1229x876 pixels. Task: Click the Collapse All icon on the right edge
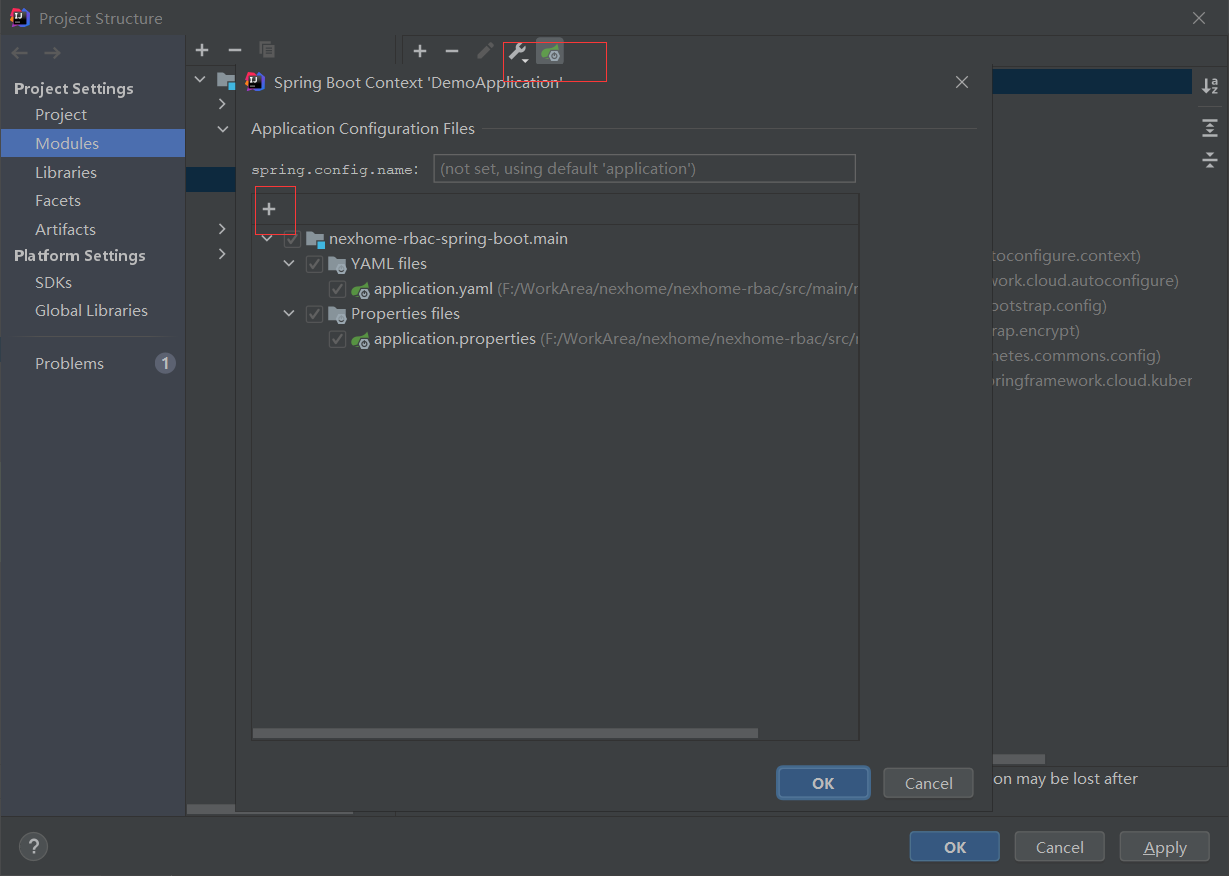point(1210,159)
